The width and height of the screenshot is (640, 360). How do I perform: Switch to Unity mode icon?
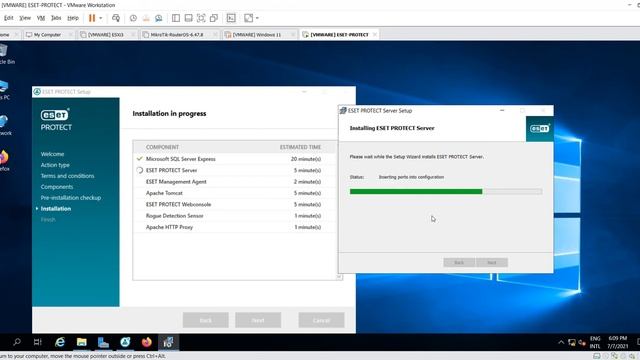[x=214, y=18]
